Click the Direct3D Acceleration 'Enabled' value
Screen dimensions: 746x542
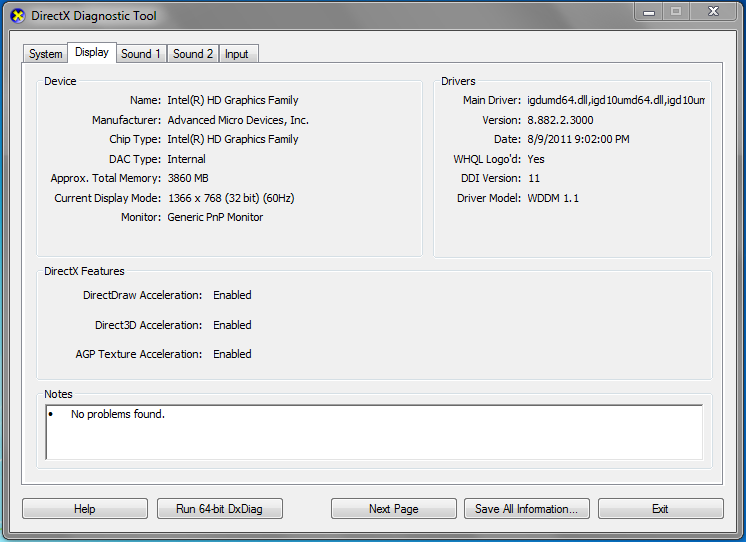[232, 325]
